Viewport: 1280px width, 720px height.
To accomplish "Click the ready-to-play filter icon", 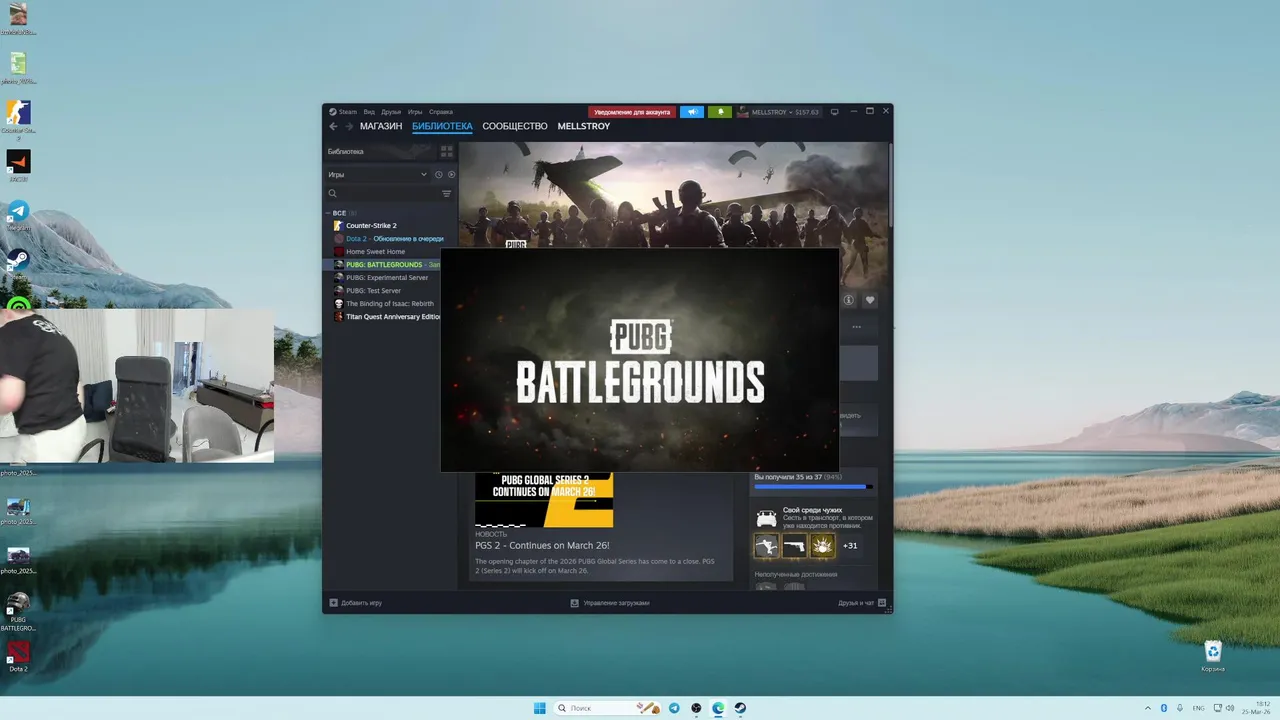I will click(x=451, y=174).
